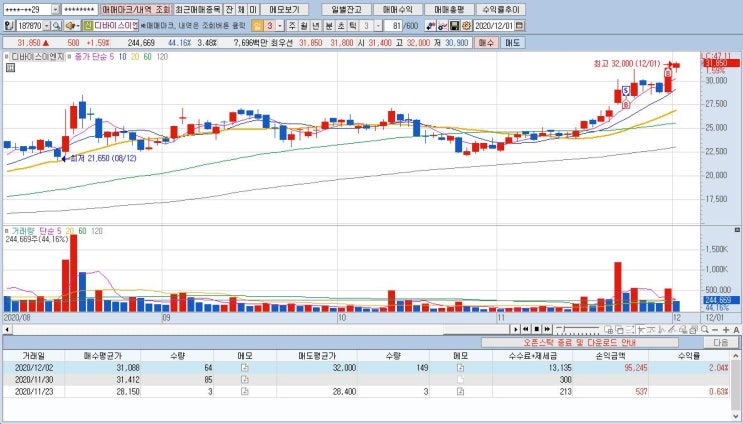Click the red-blue chart tools icon
This screenshot has width=743, height=424.
coord(431,26)
